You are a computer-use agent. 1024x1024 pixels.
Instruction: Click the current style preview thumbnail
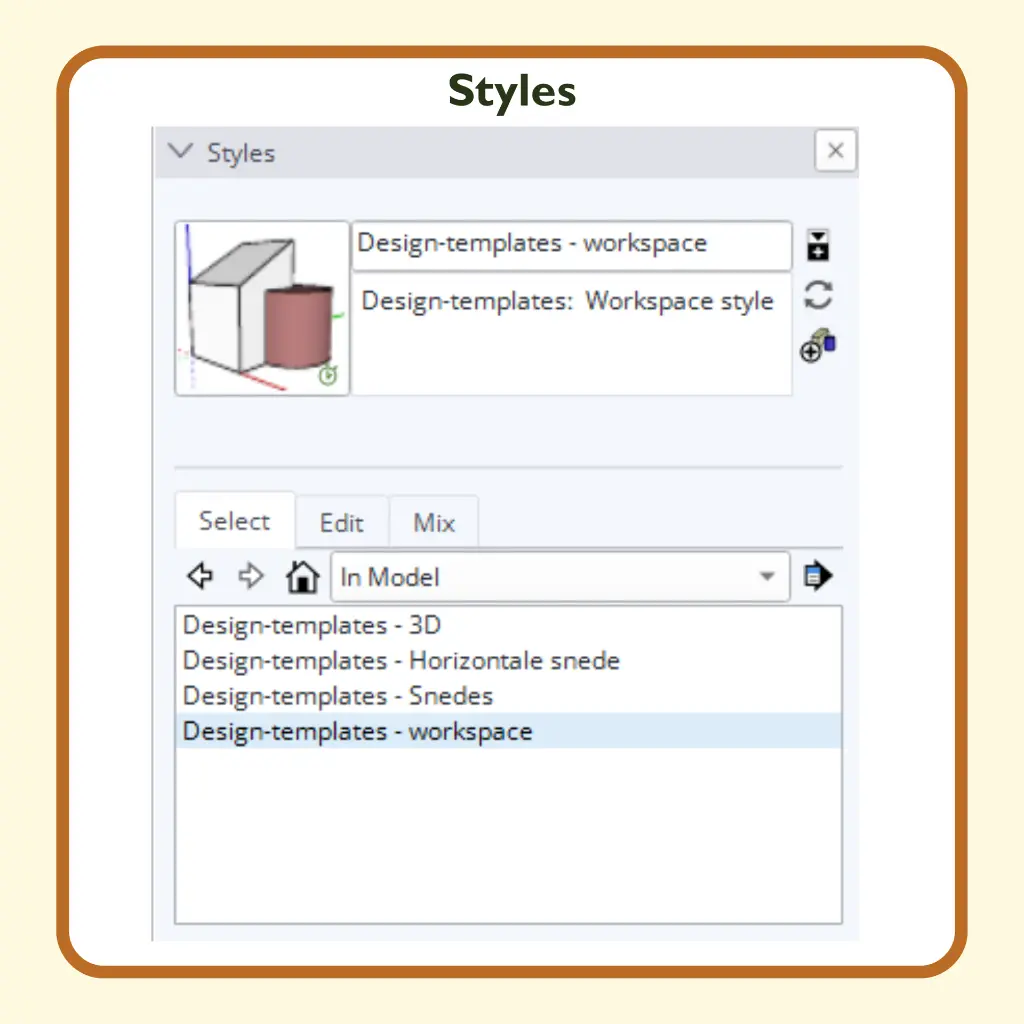[263, 308]
